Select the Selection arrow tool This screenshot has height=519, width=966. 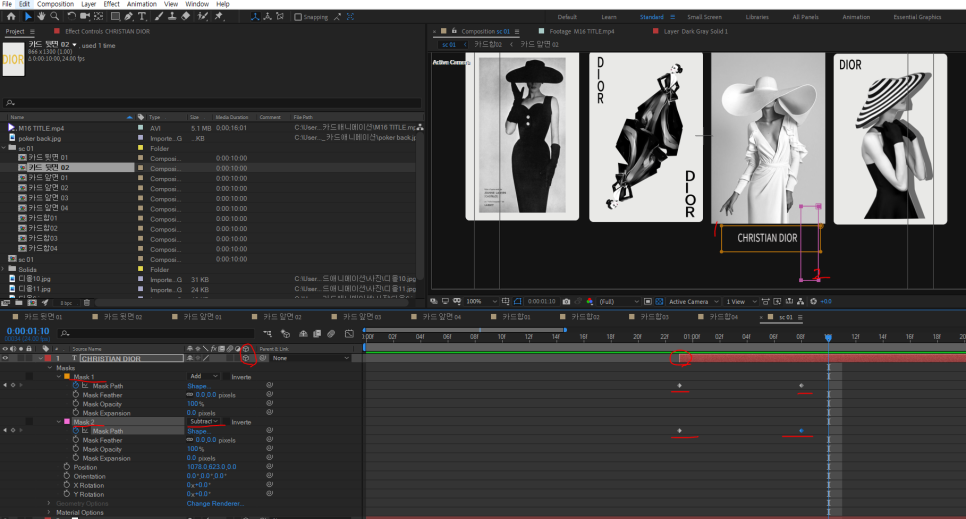coord(28,17)
